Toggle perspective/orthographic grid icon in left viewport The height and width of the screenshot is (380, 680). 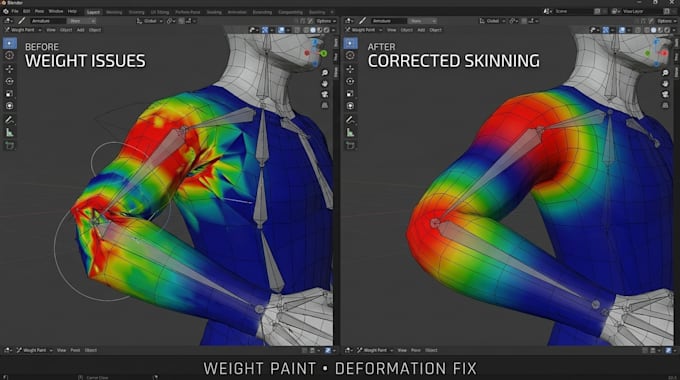pyautogui.click(x=325, y=105)
